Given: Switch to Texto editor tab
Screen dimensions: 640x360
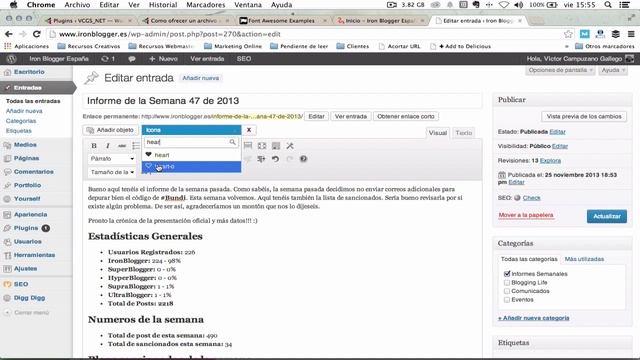Looking at the screenshot, I should (x=464, y=133).
